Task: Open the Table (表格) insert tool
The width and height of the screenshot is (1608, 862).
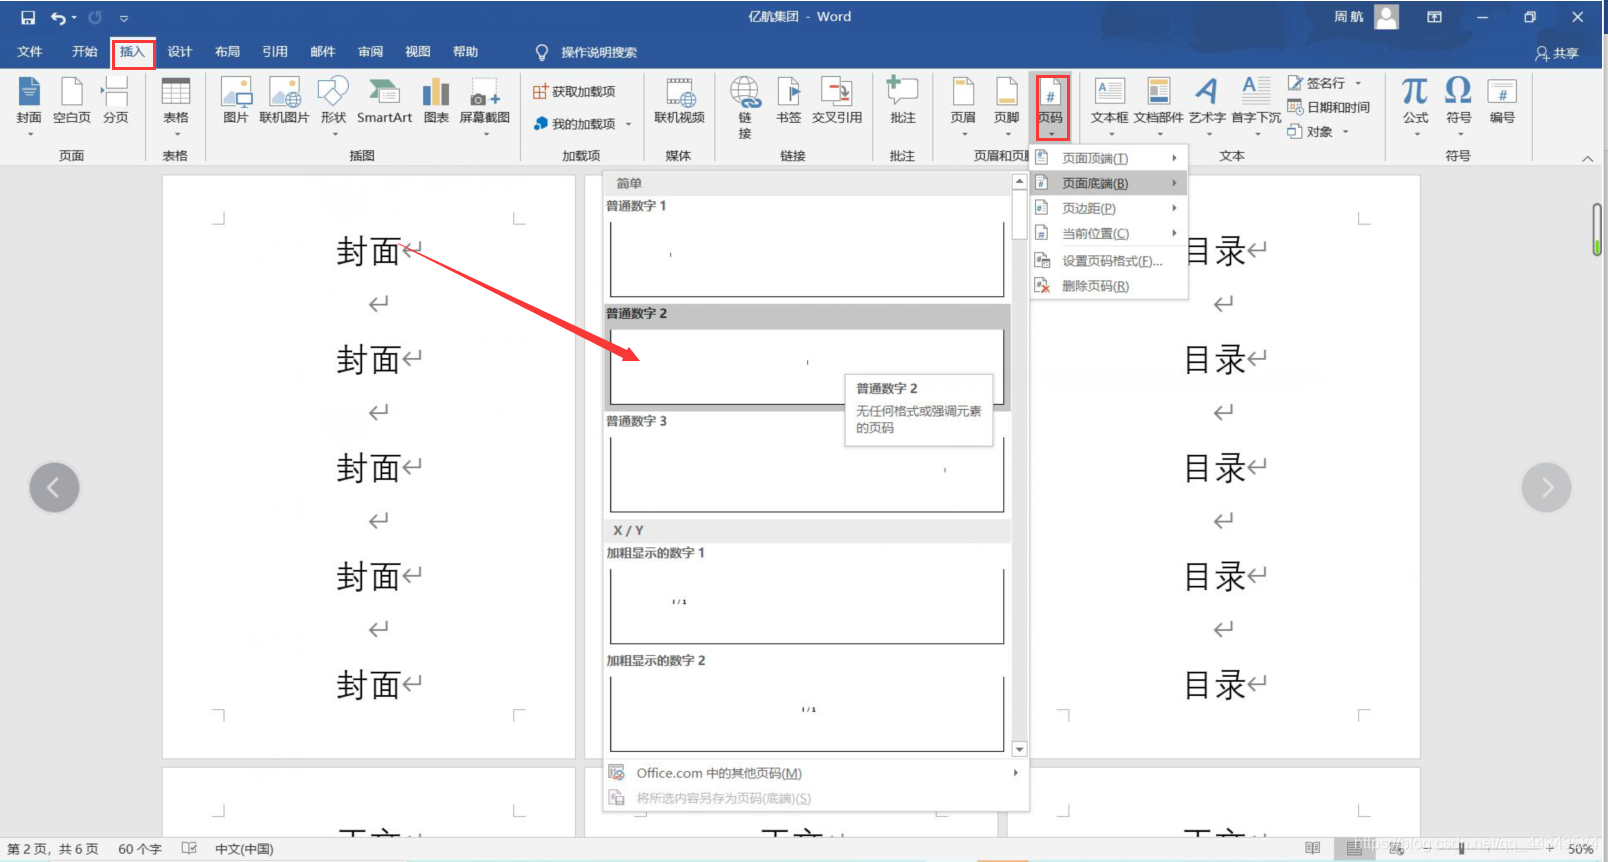Action: (x=176, y=106)
